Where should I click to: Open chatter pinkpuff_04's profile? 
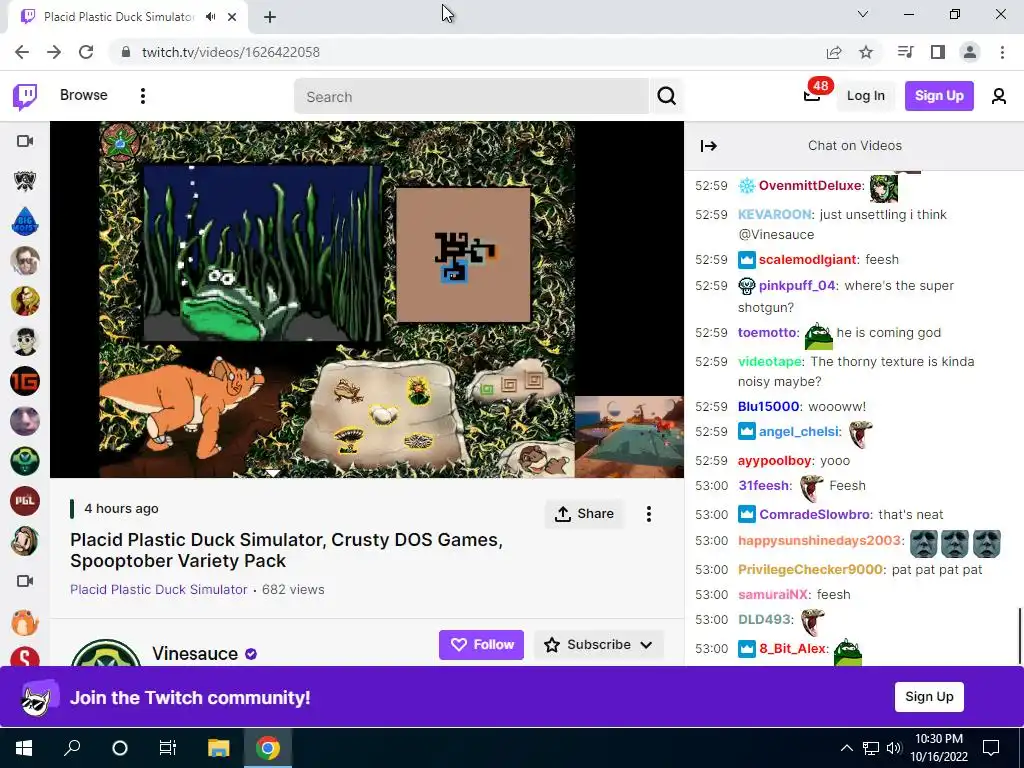point(797,286)
